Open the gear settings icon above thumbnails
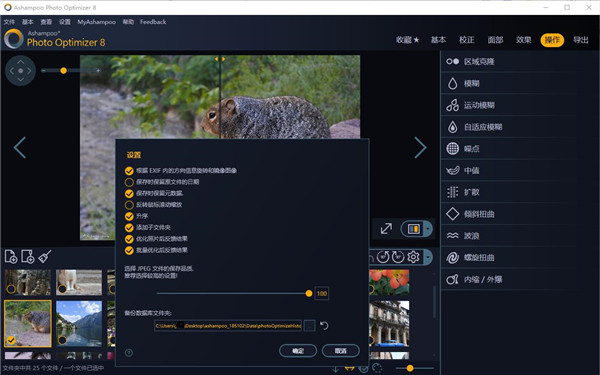Screen dimensions: 600x375 pos(413,257)
